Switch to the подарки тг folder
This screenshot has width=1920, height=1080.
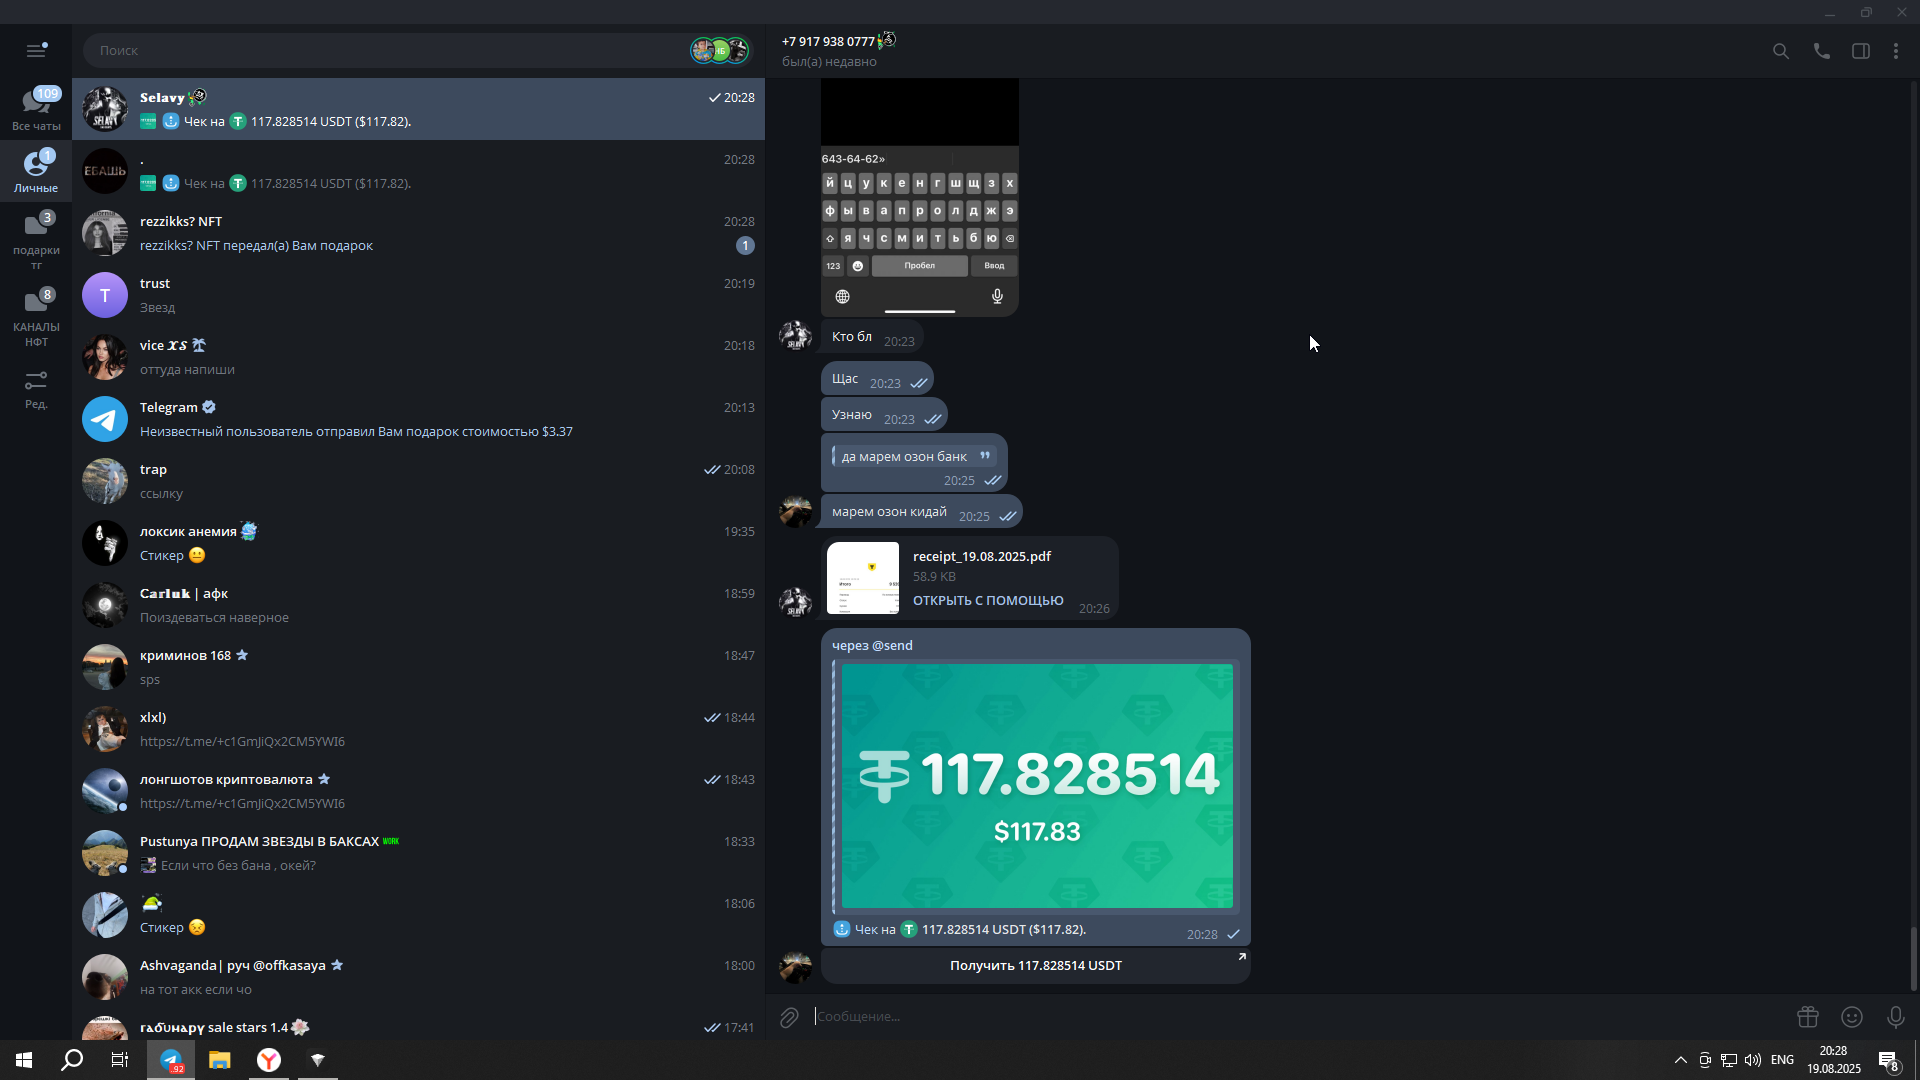pyautogui.click(x=36, y=241)
